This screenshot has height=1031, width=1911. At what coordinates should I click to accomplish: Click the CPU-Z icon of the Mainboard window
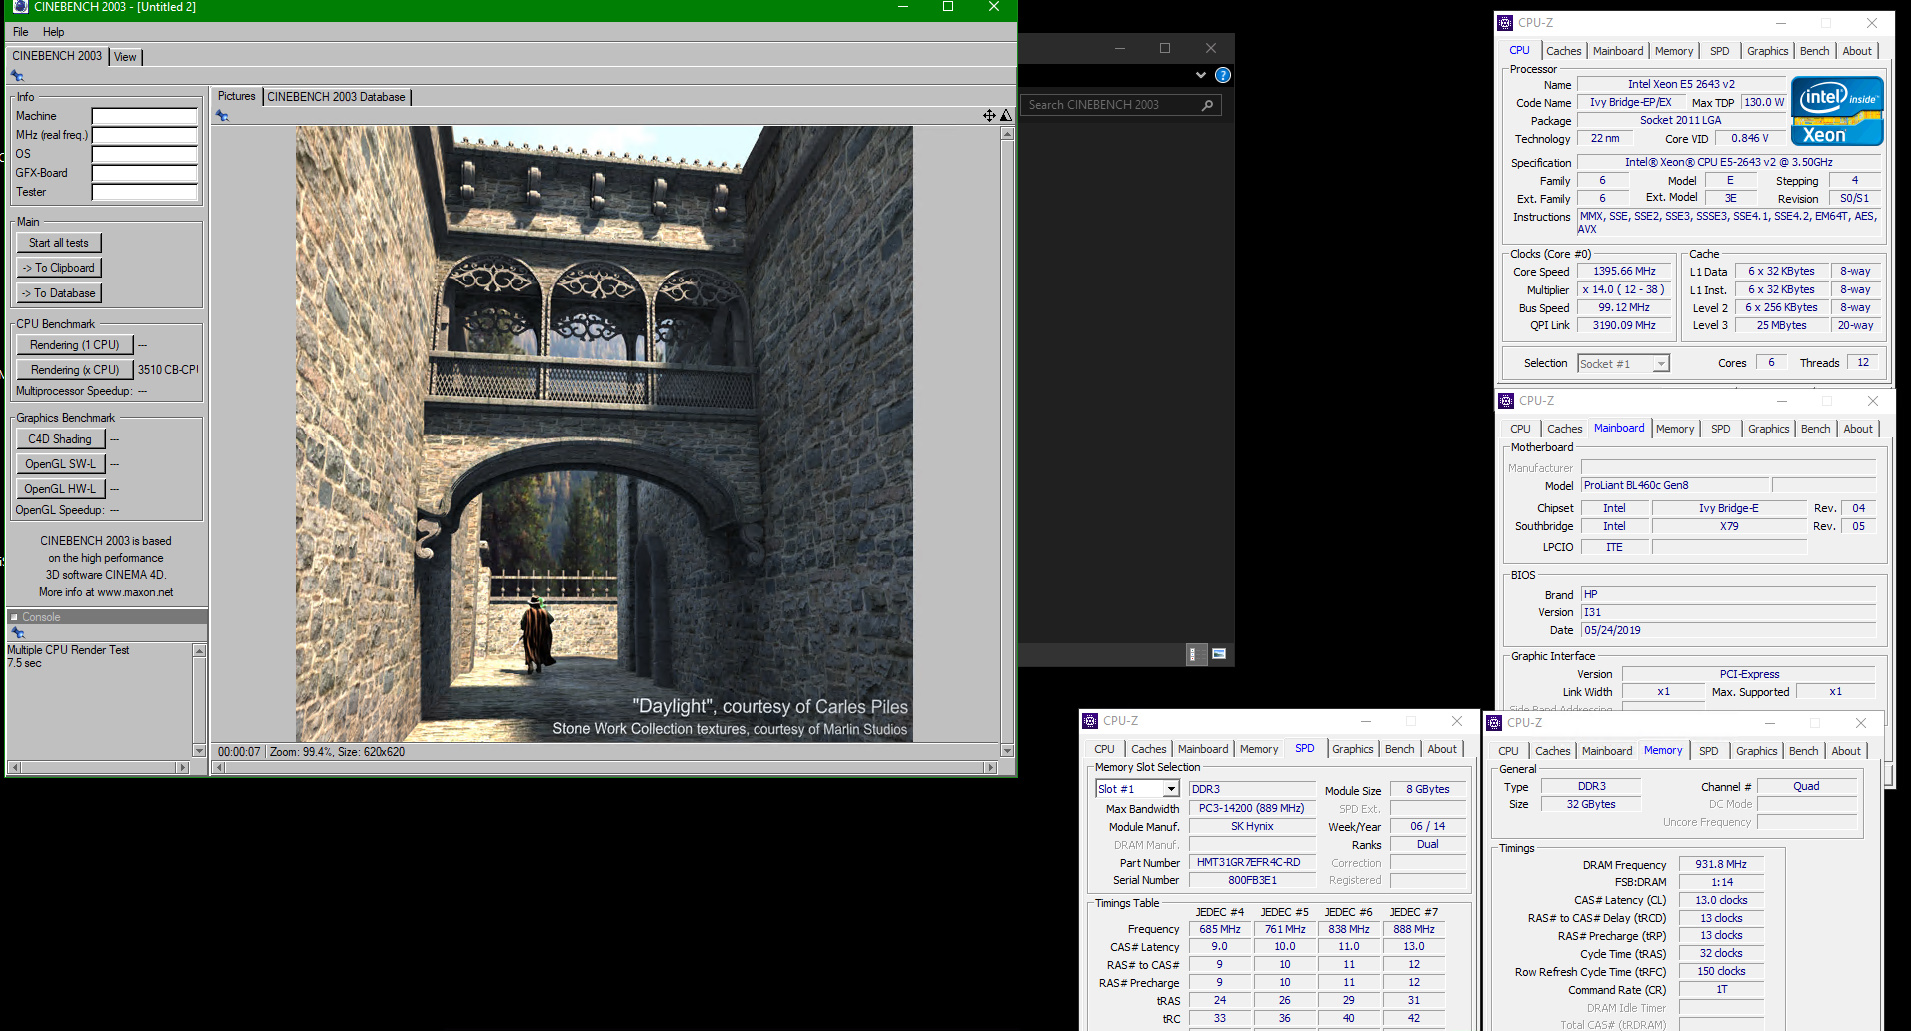[x=1506, y=401]
